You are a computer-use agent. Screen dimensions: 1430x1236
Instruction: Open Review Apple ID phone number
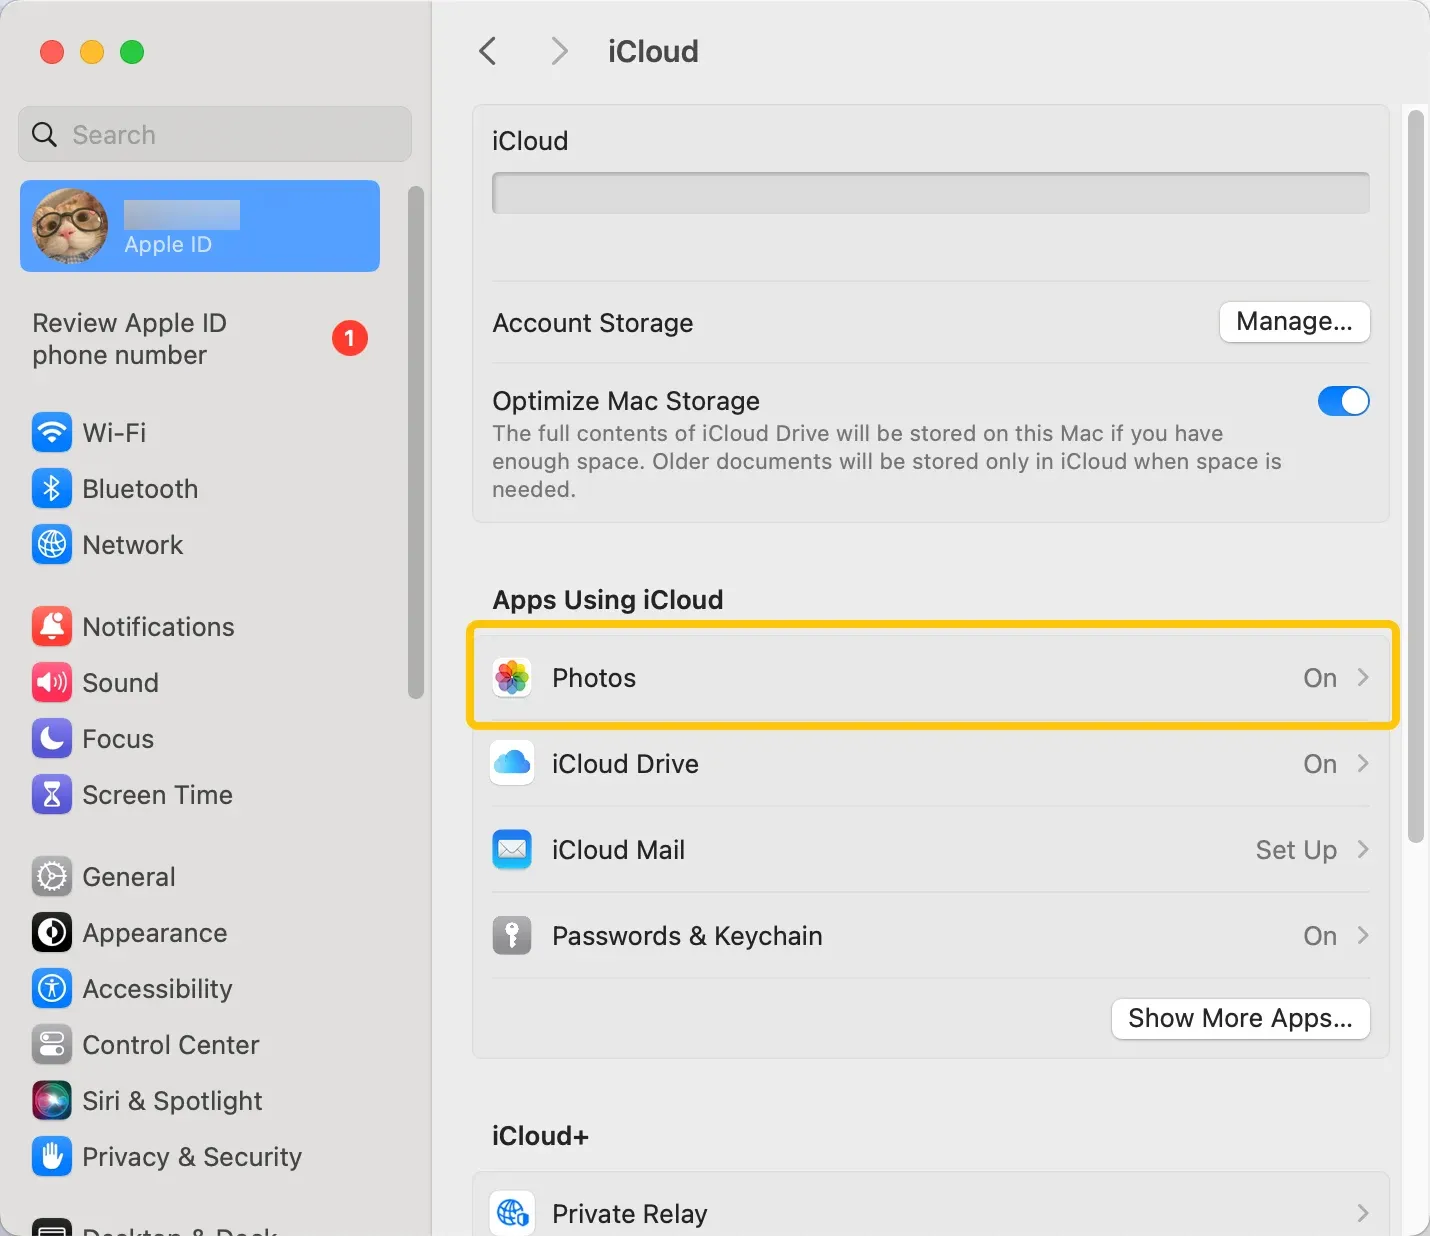pyautogui.click(x=200, y=339)
